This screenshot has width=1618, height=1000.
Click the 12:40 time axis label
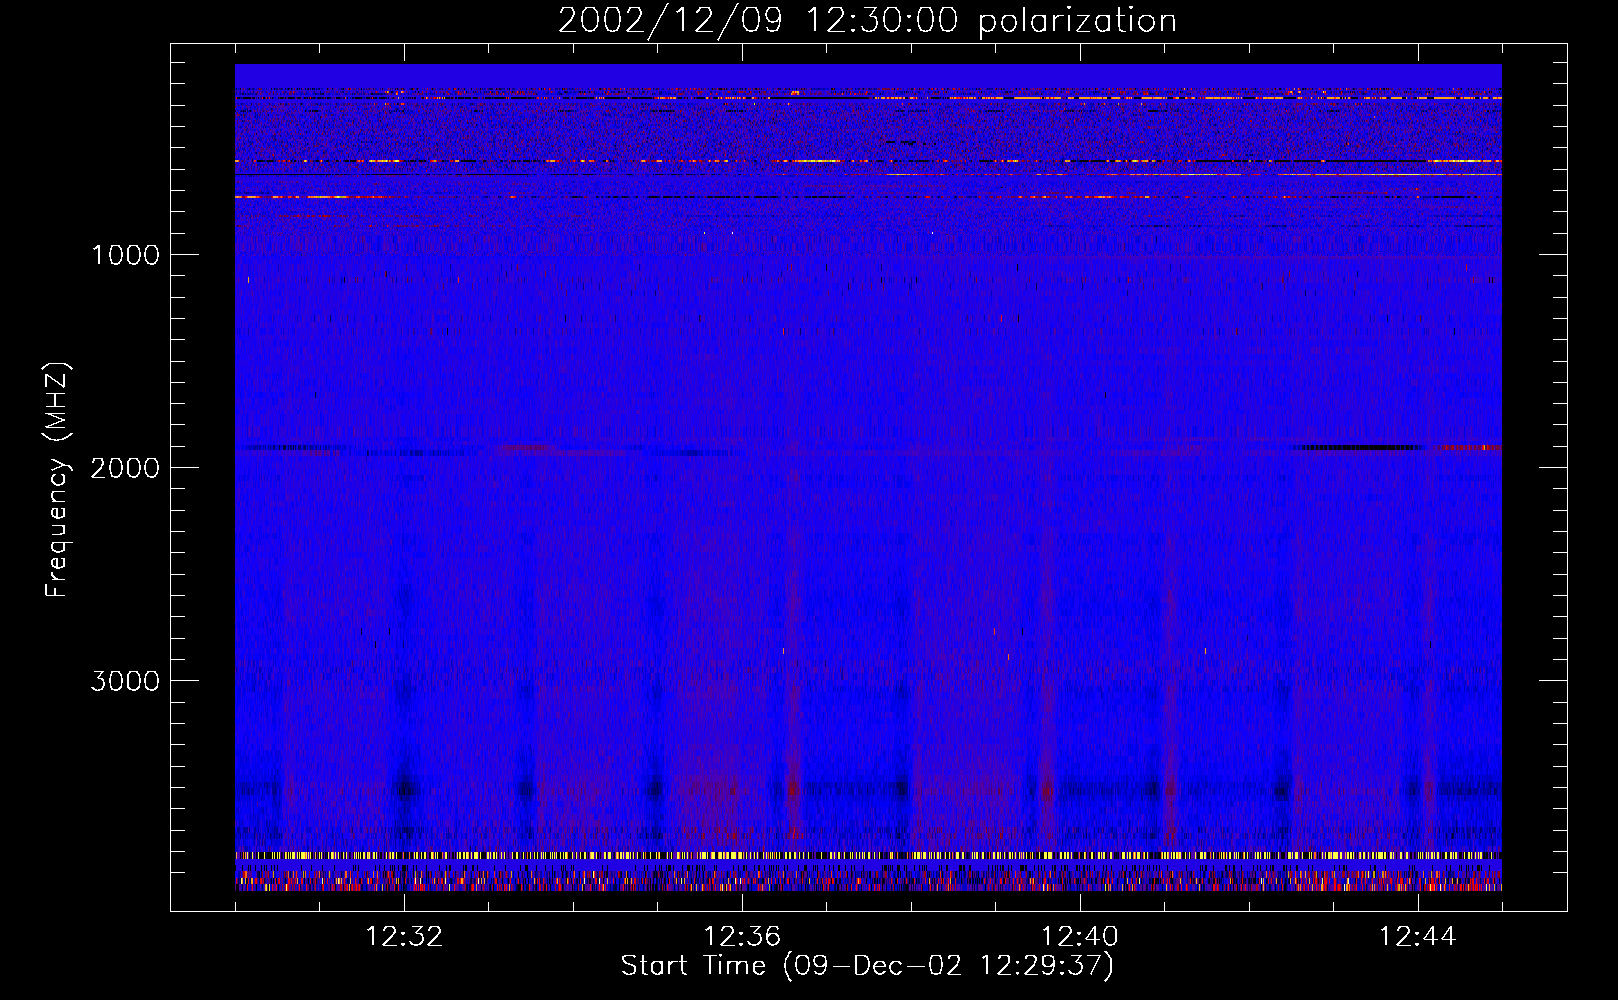(x=1080, y=937)
